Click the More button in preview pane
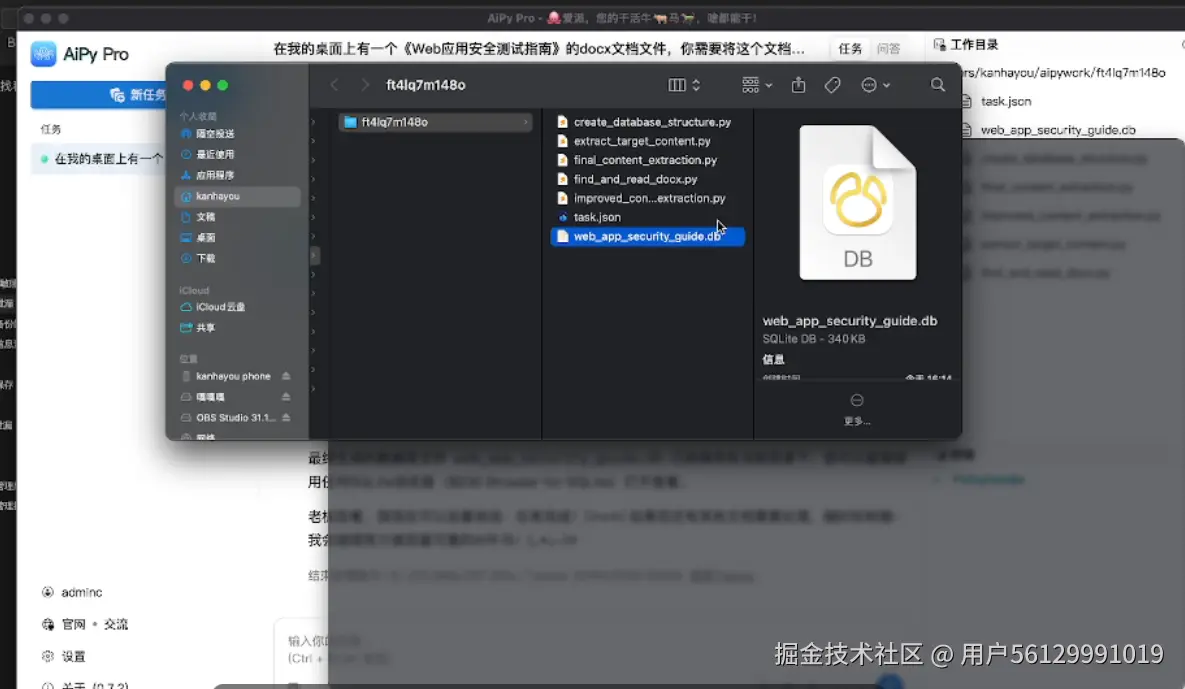Screen dimensions: 1185x689 857,409
